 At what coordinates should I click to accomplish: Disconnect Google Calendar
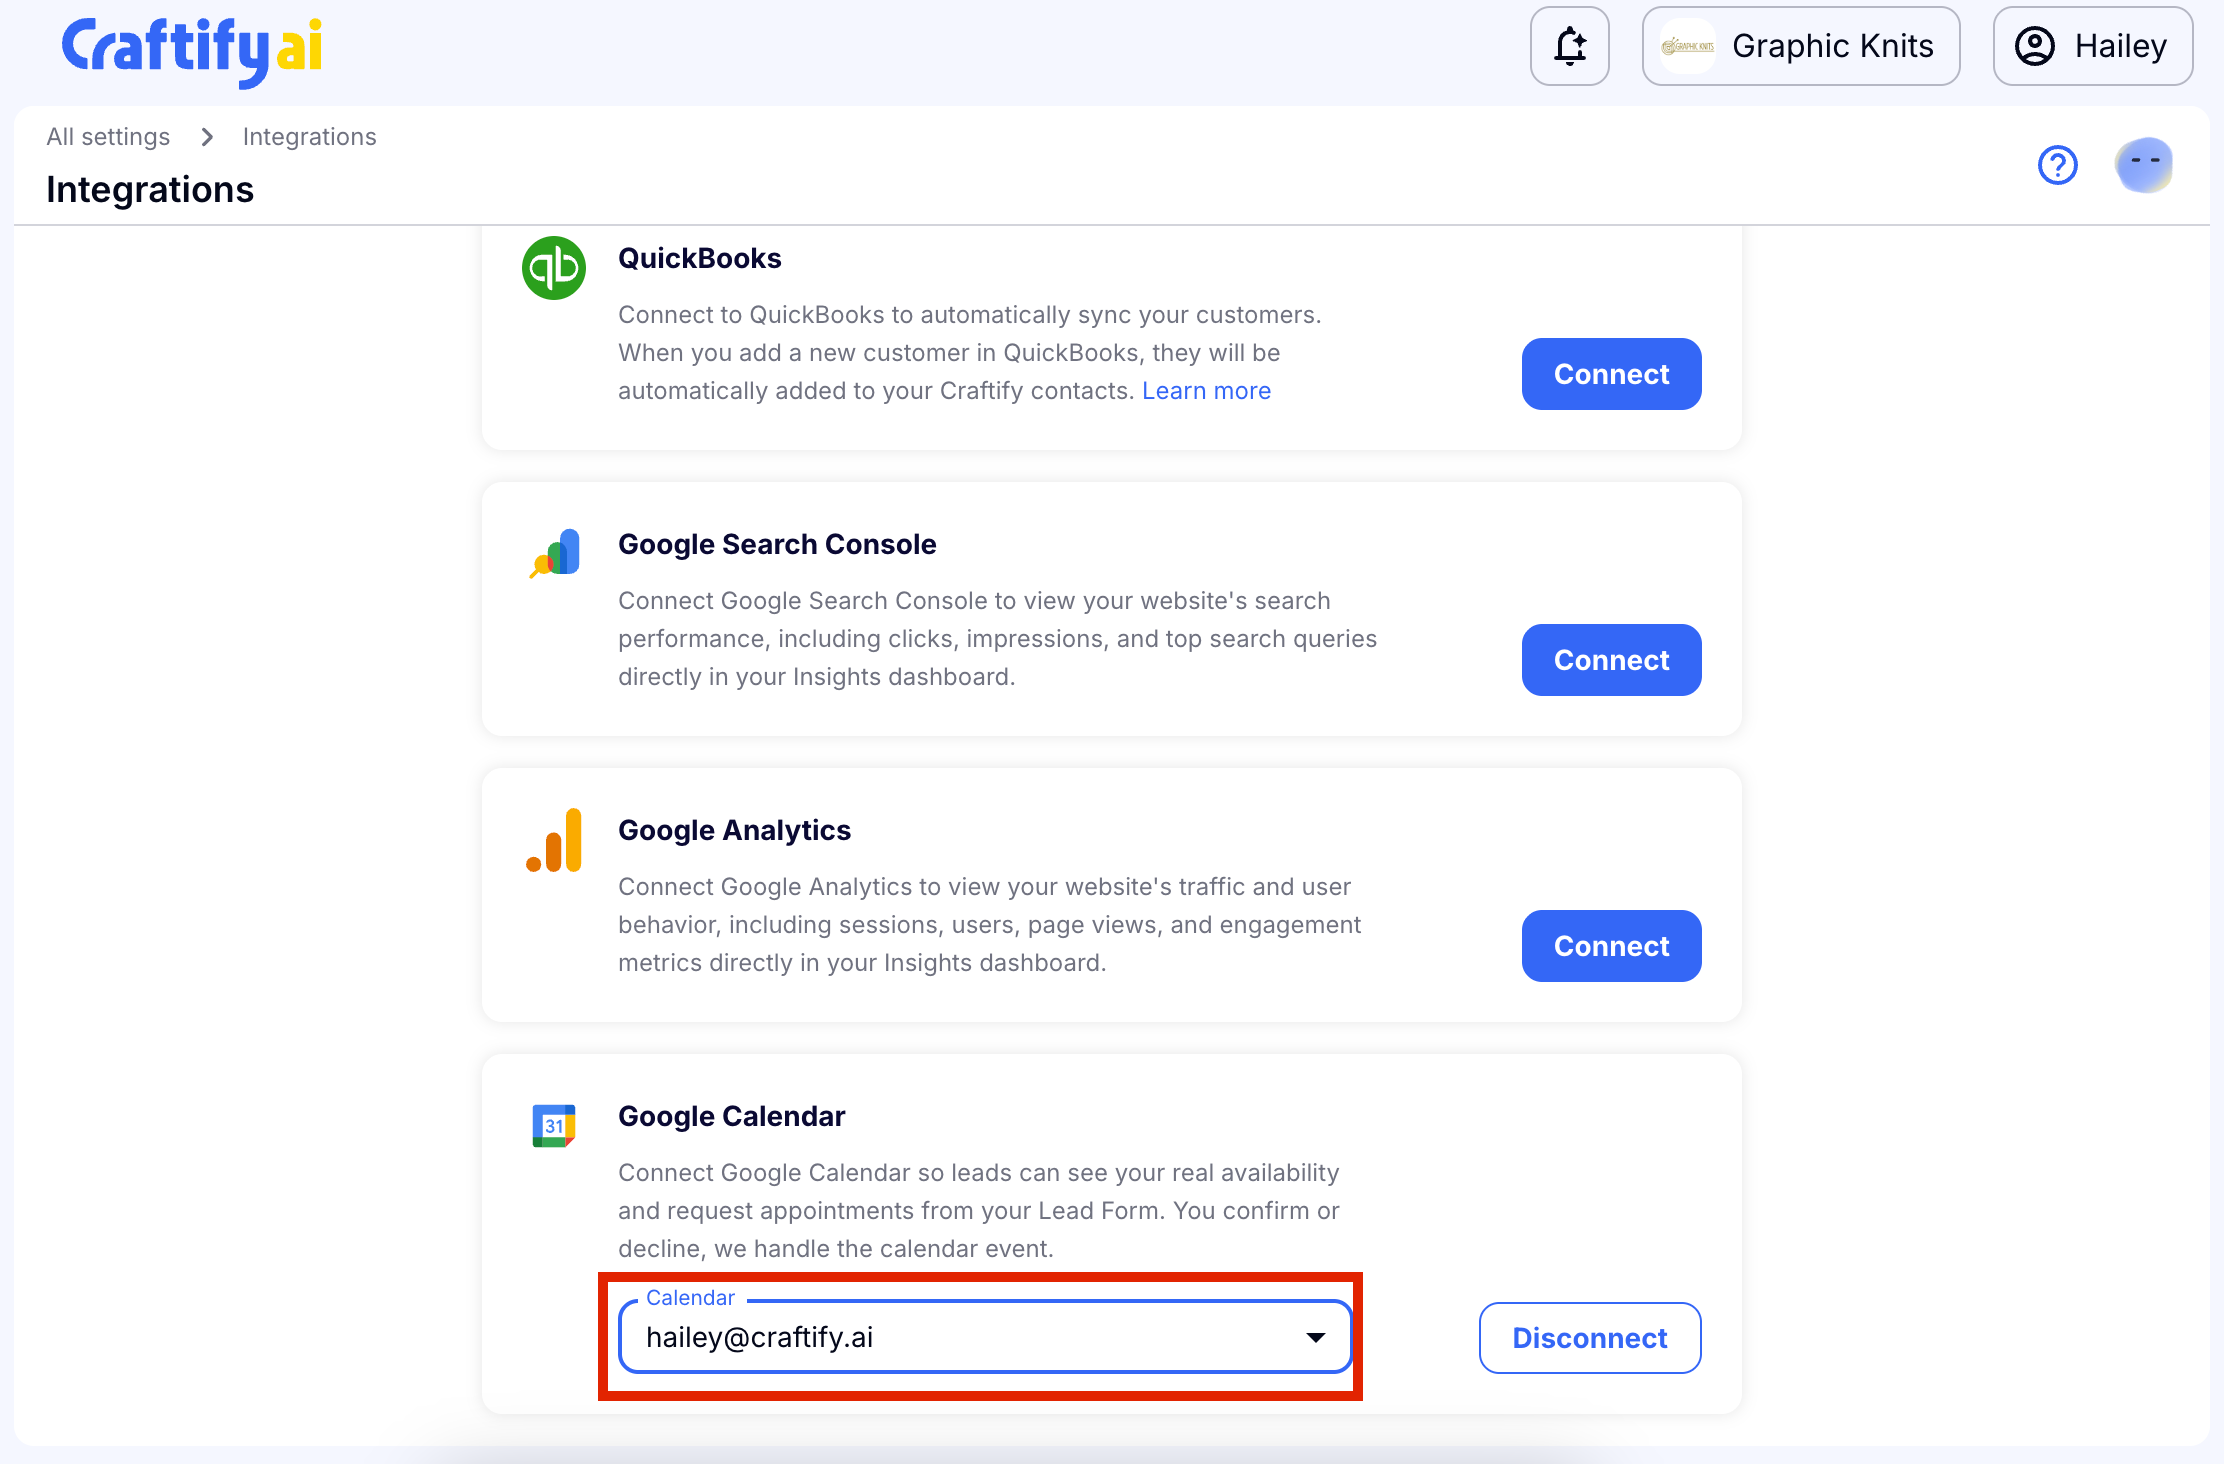point(1589,1338)
